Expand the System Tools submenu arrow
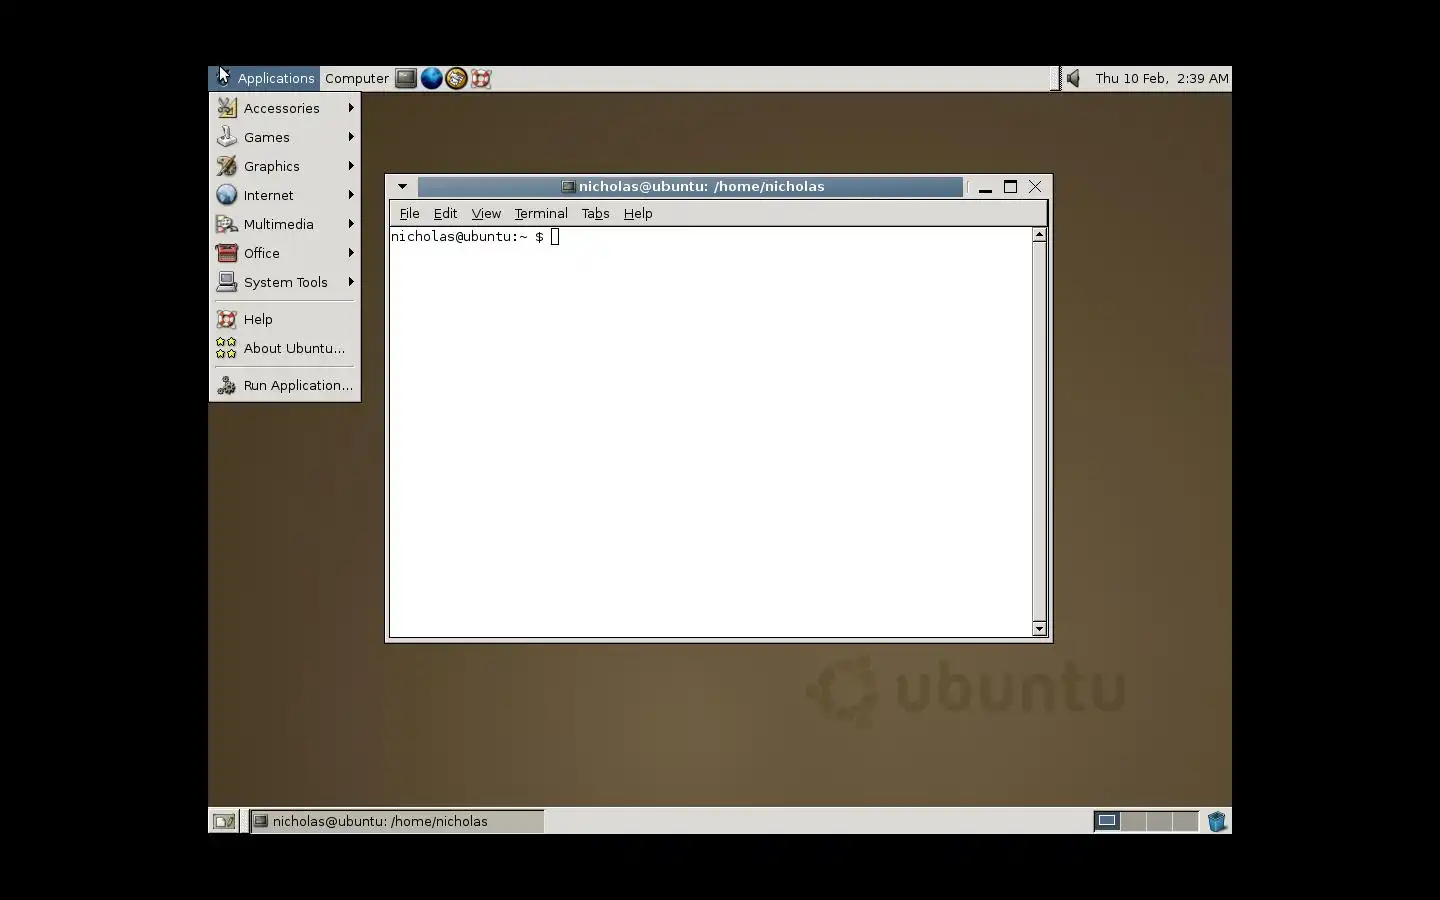 [x=351, y=282]
